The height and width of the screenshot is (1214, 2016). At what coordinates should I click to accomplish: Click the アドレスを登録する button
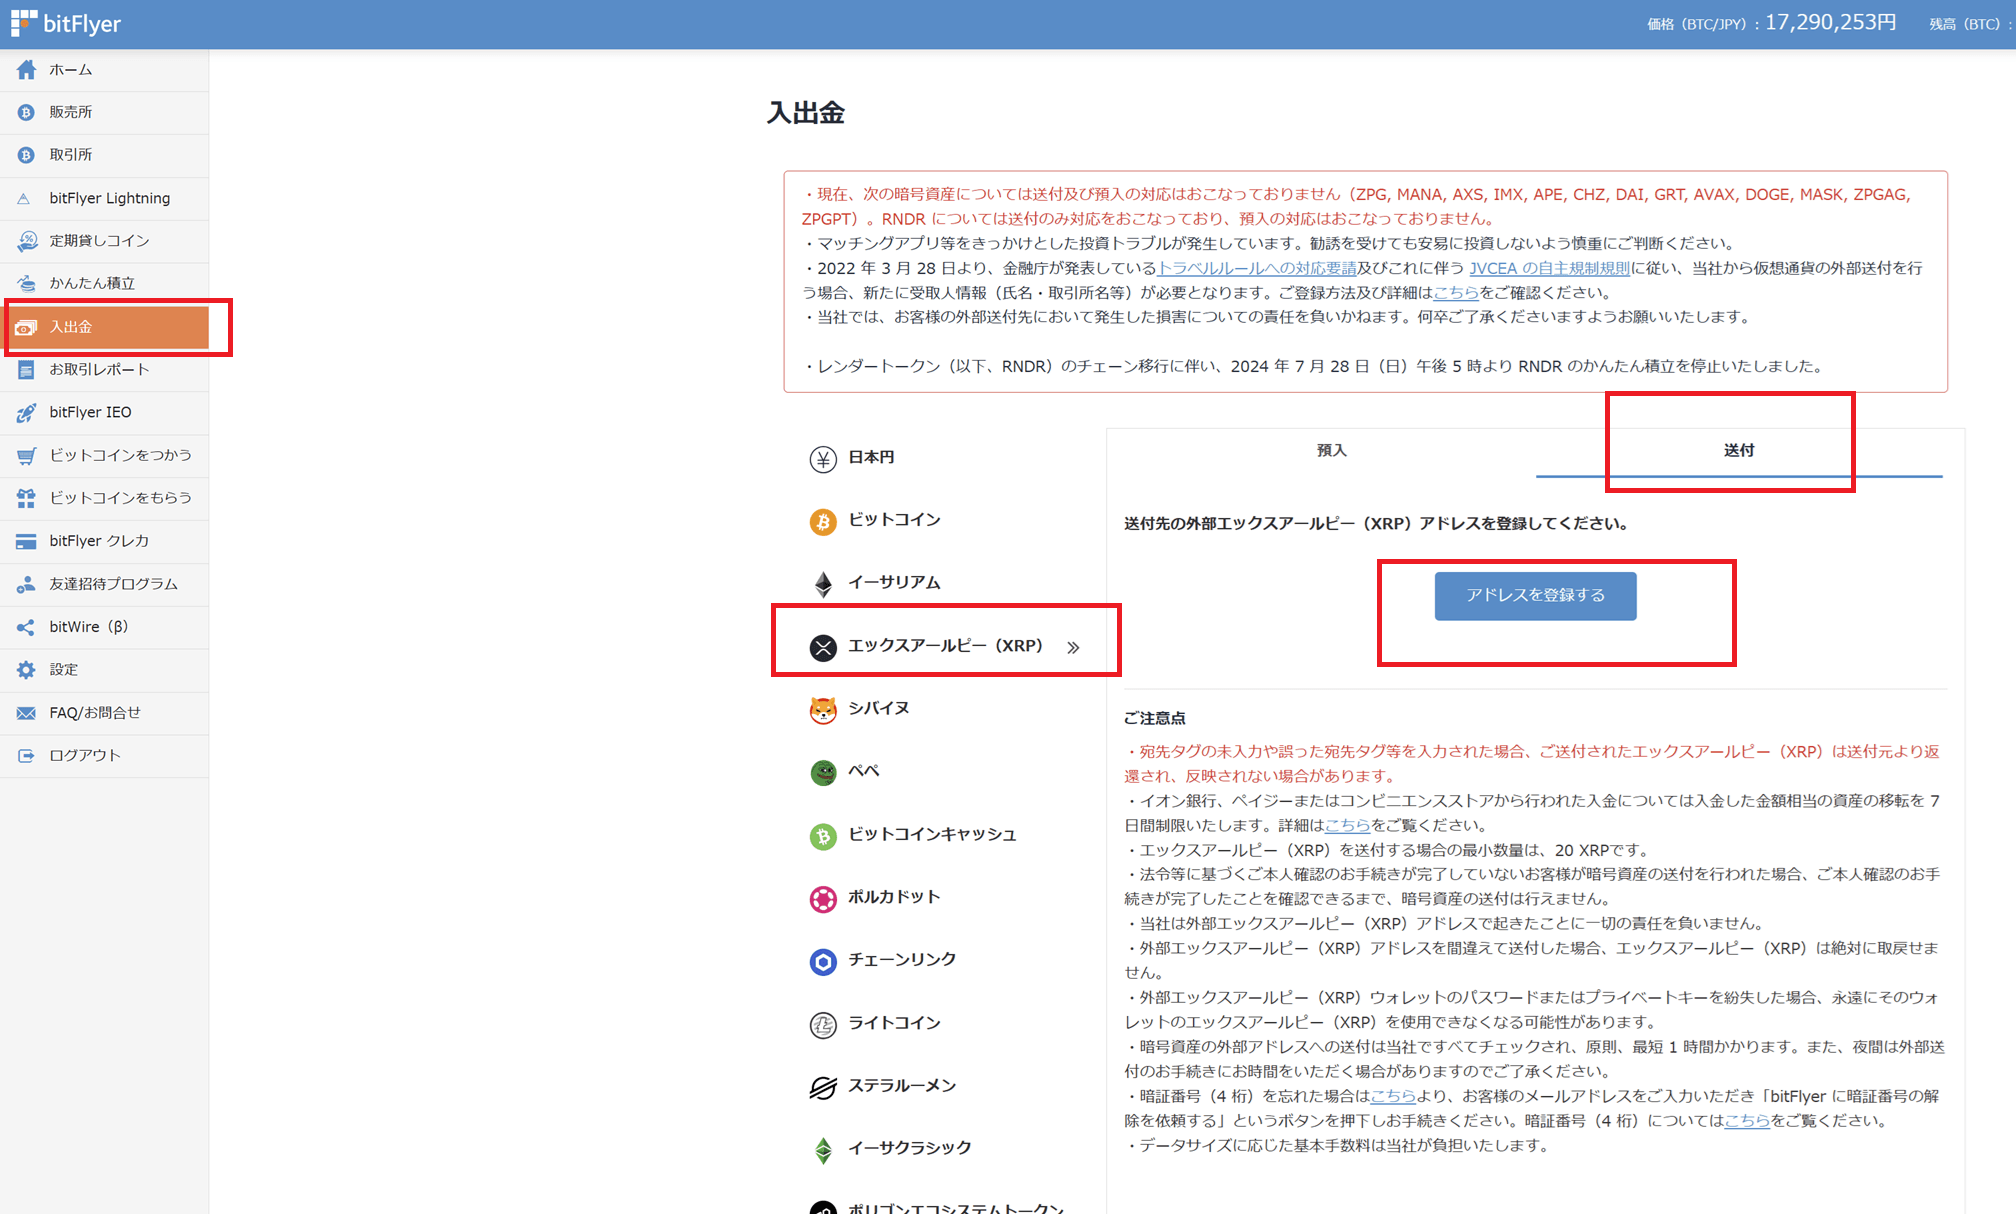point(1535,596)
